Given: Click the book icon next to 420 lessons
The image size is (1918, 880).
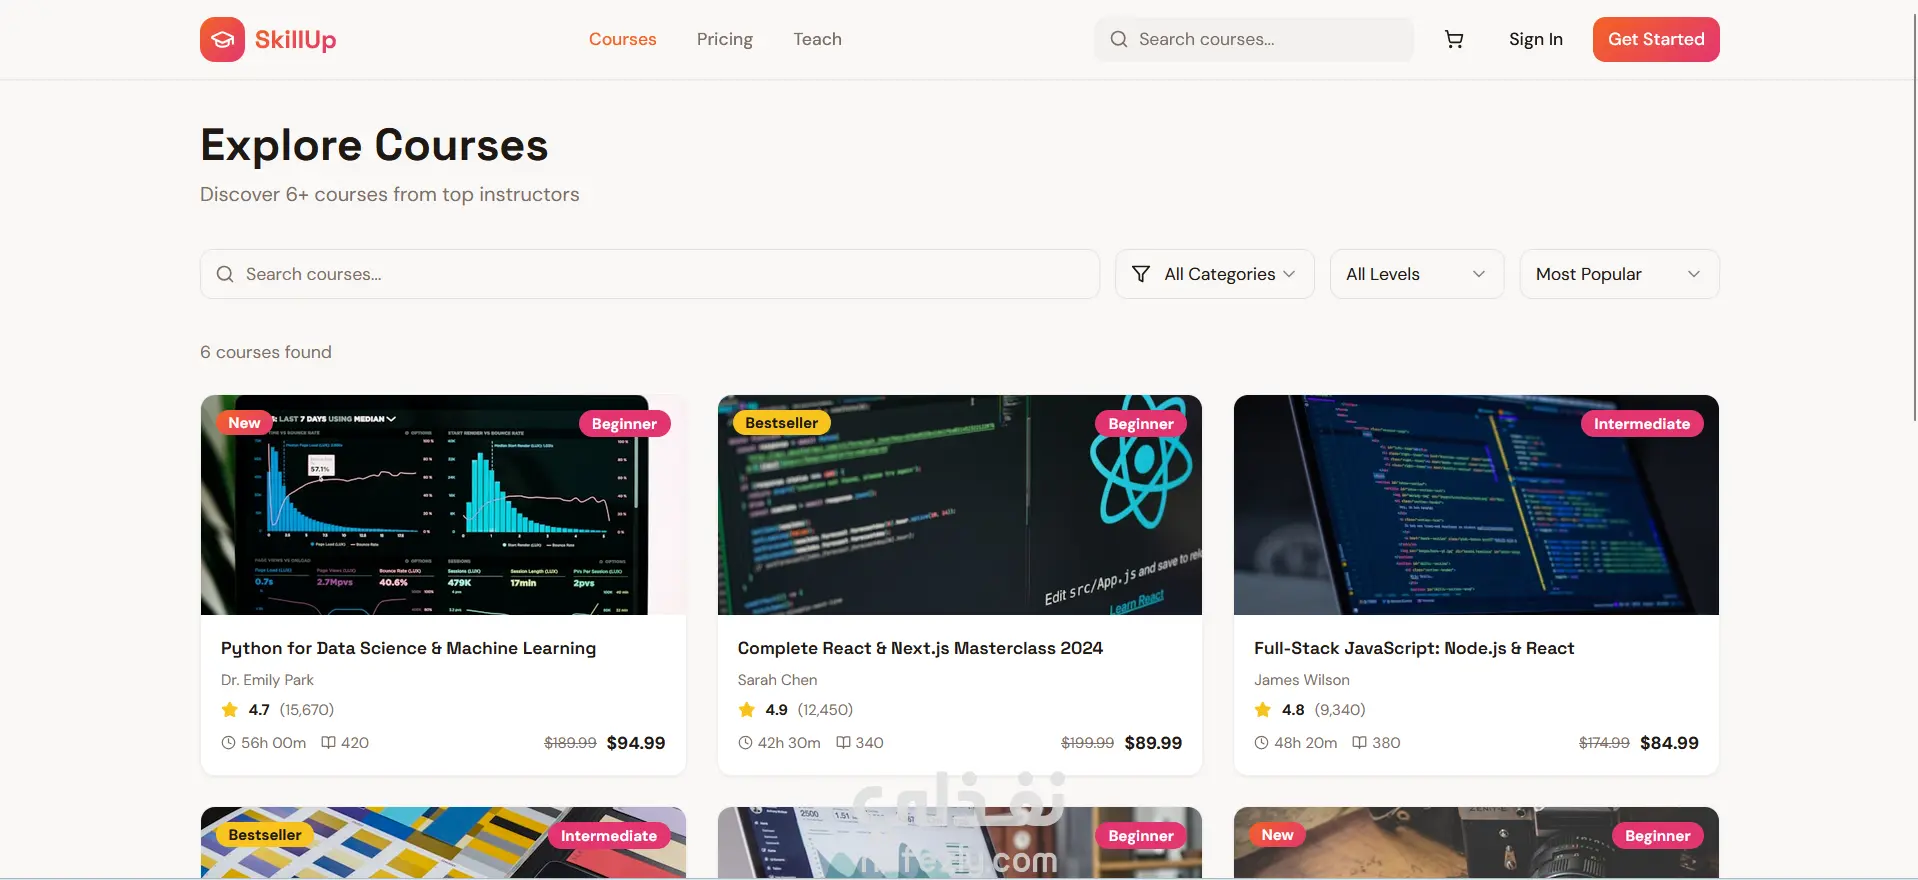Looking at the screenshot, I should [328, 743].
